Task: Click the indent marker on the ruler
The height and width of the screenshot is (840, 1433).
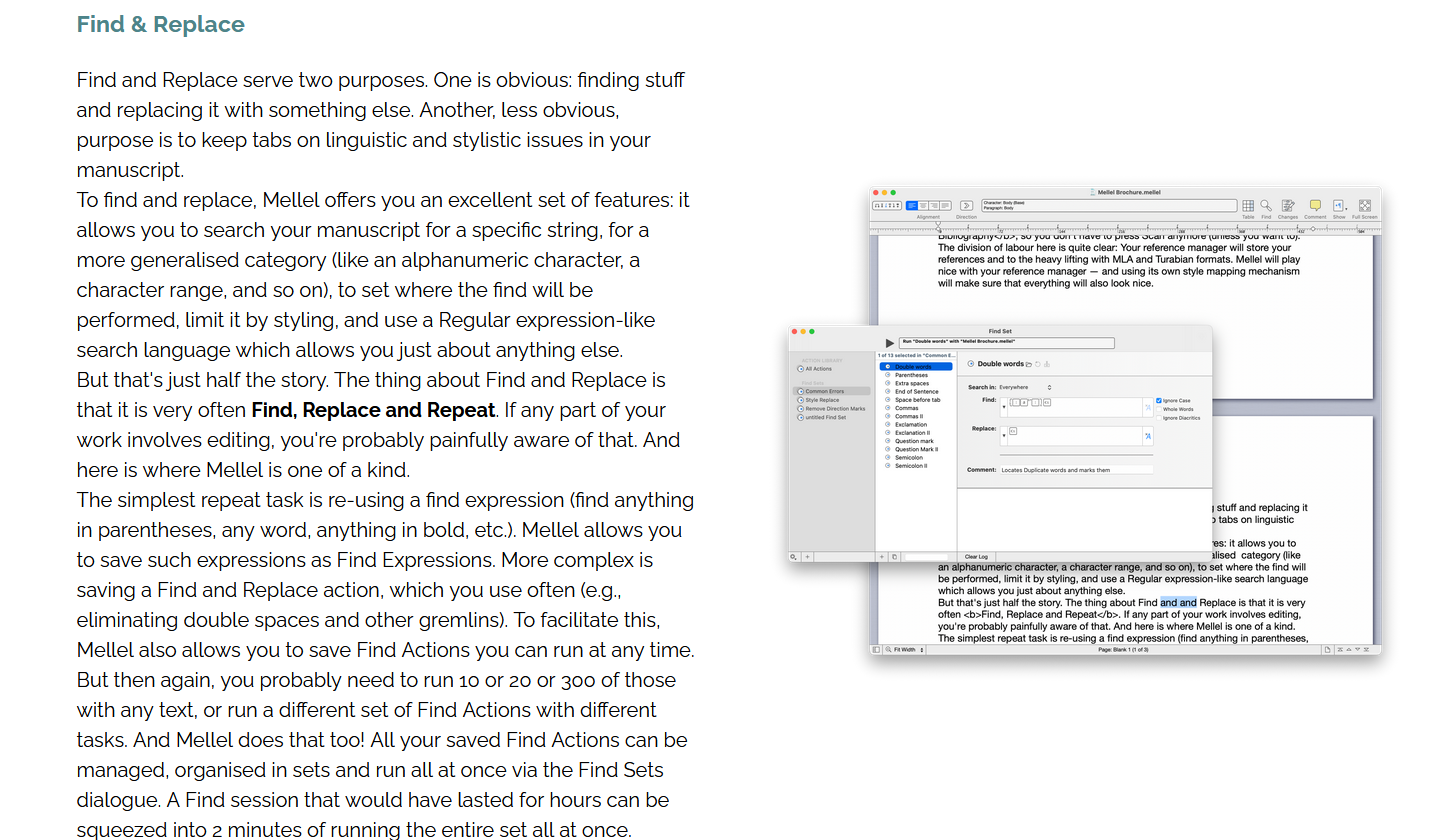Action: pyautogui.click(x=938, y=227)
